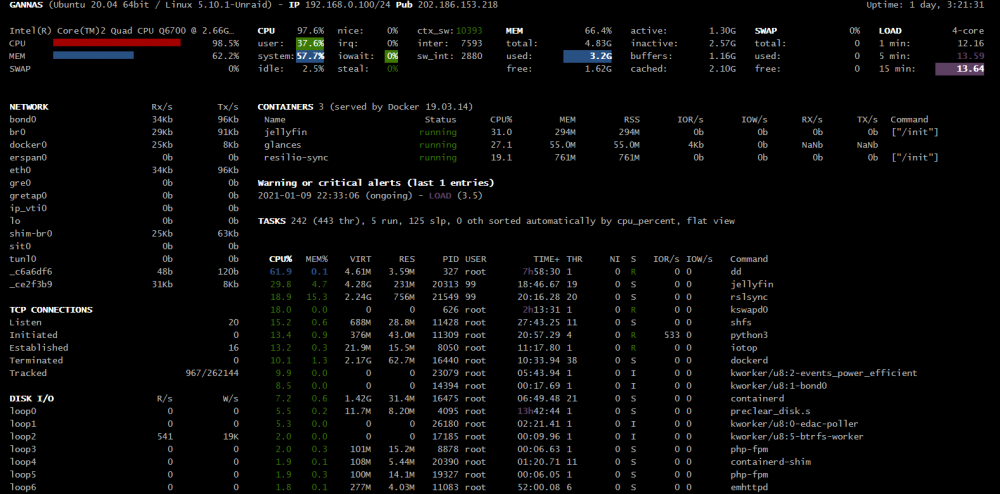1000x494 pixels.
Task: Click the Intel Core2 Quad CPU name
Action: 122,31
